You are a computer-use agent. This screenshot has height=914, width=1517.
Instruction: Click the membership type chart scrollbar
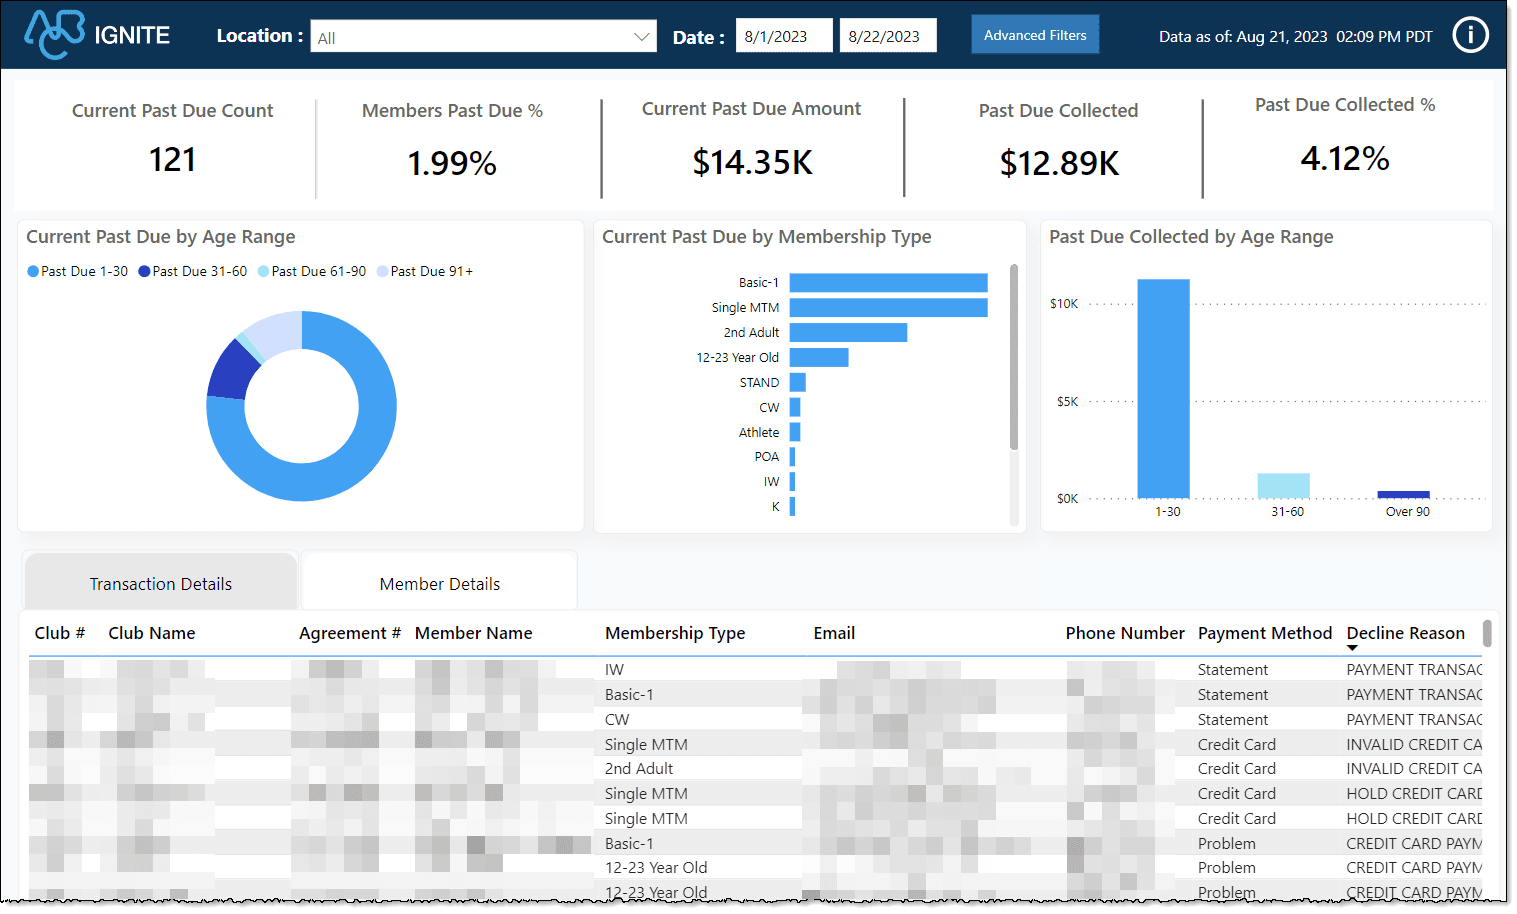(x=1013, y=357)
